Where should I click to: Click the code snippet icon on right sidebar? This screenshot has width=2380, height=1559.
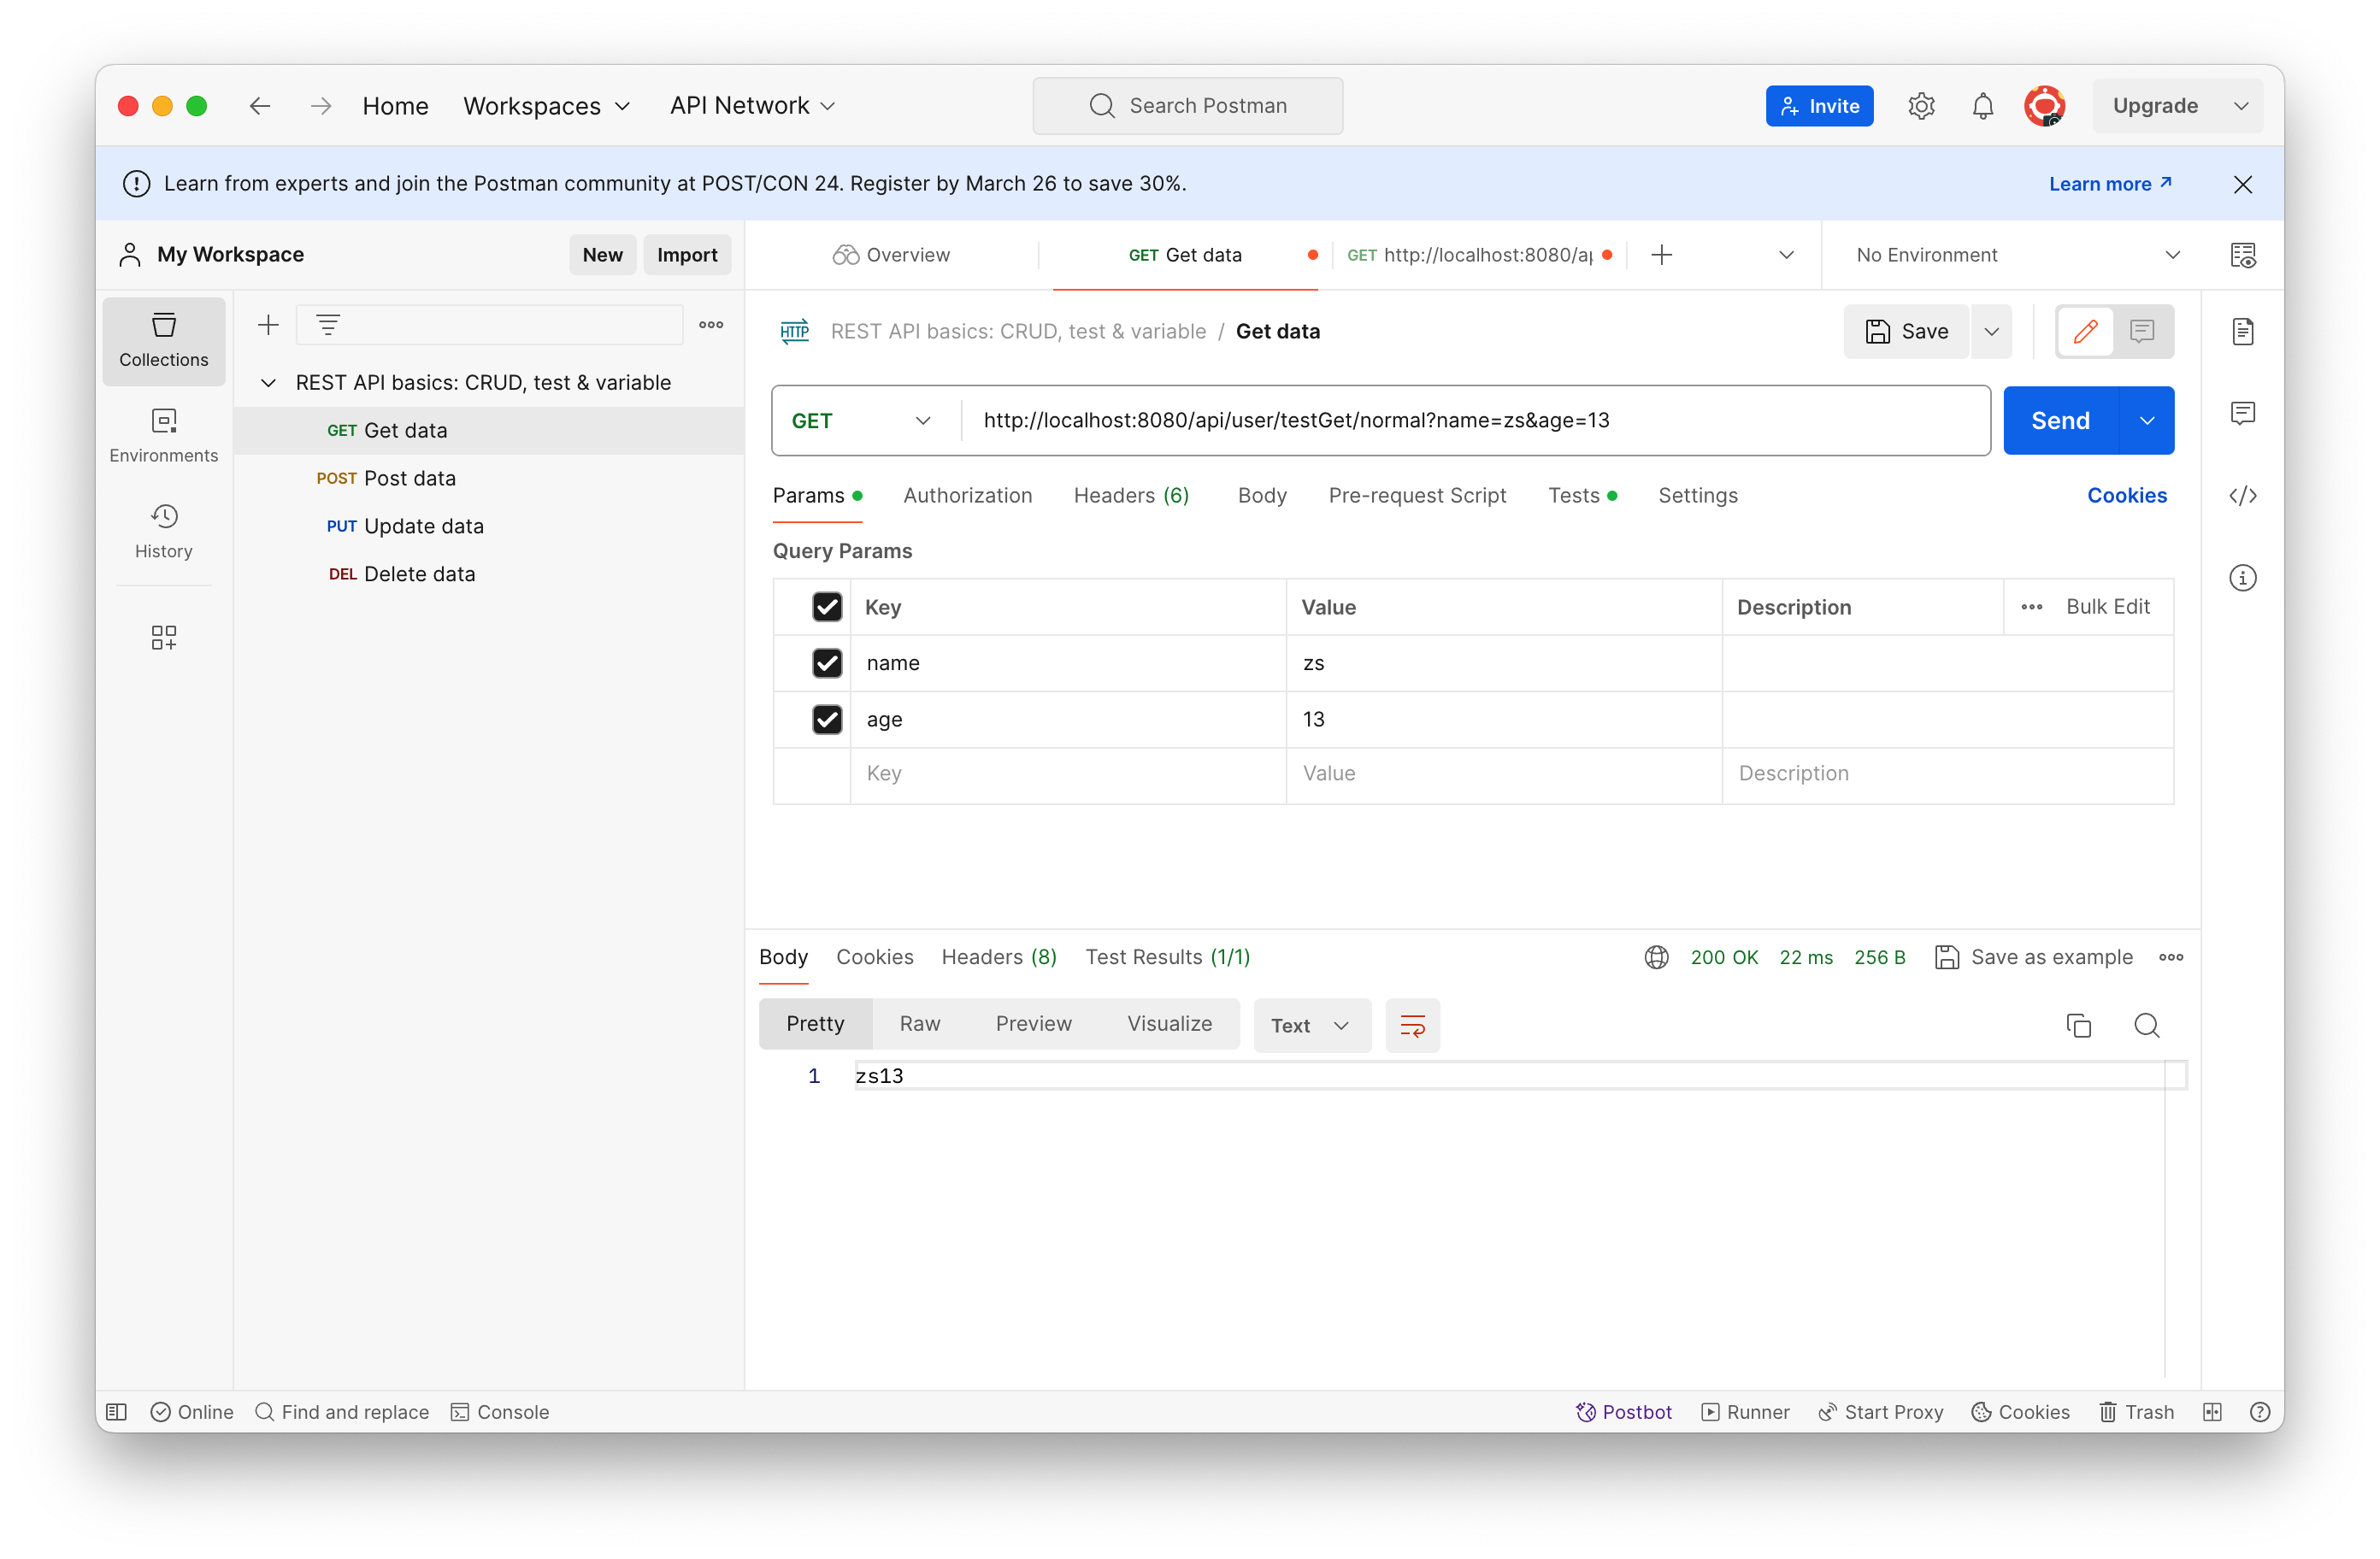2242,496
